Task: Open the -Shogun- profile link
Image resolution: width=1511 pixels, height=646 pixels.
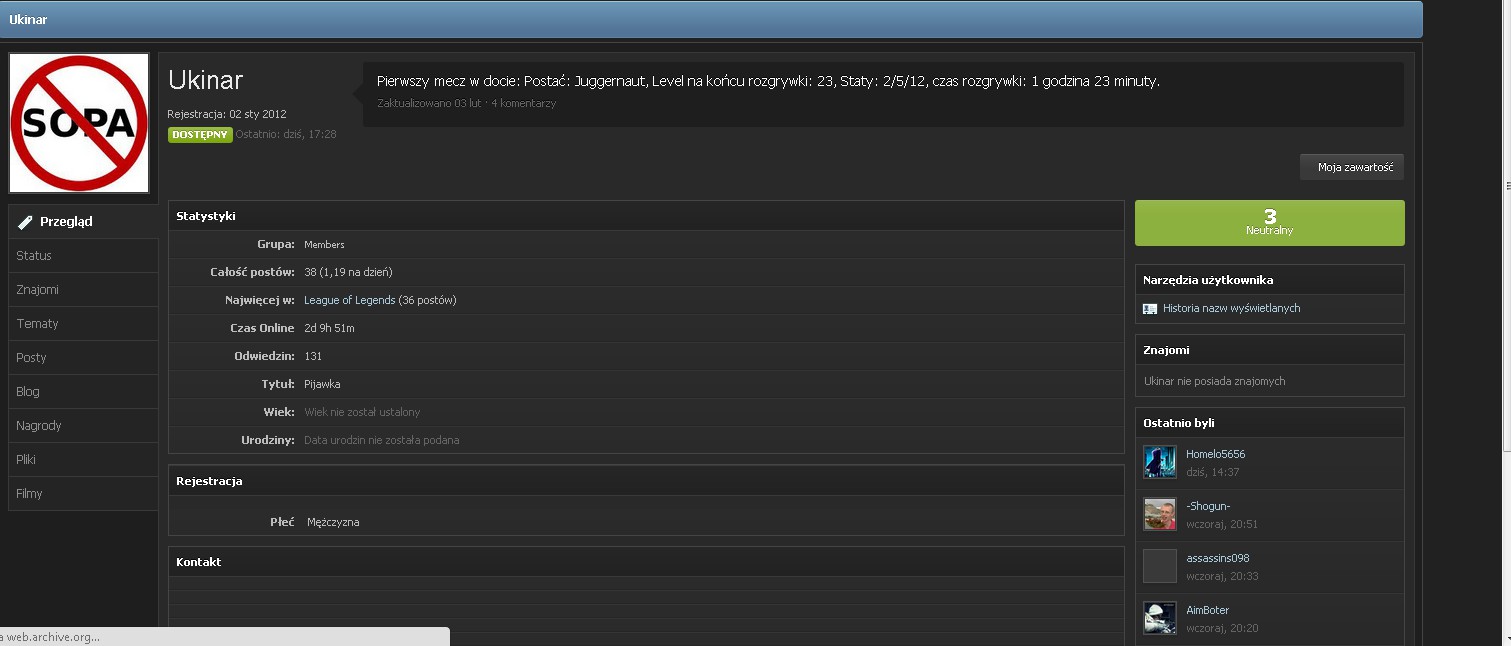Action: point(1208,506)
